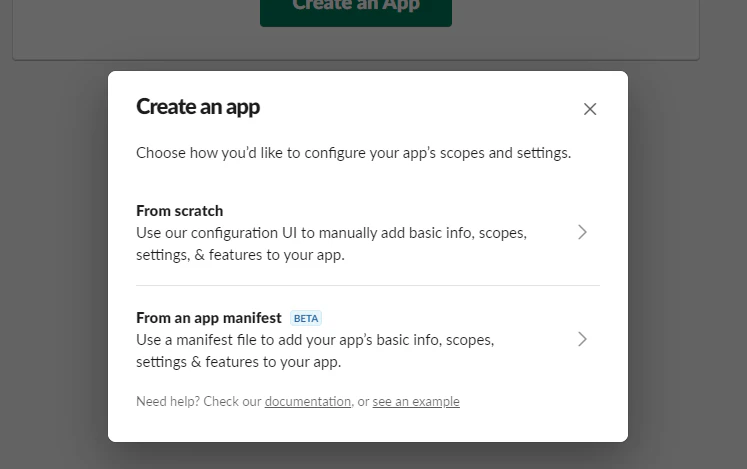The width and height of the screenshot is (747, 469).
Task: Open the documentation link
Action: [x=308, y=401]
